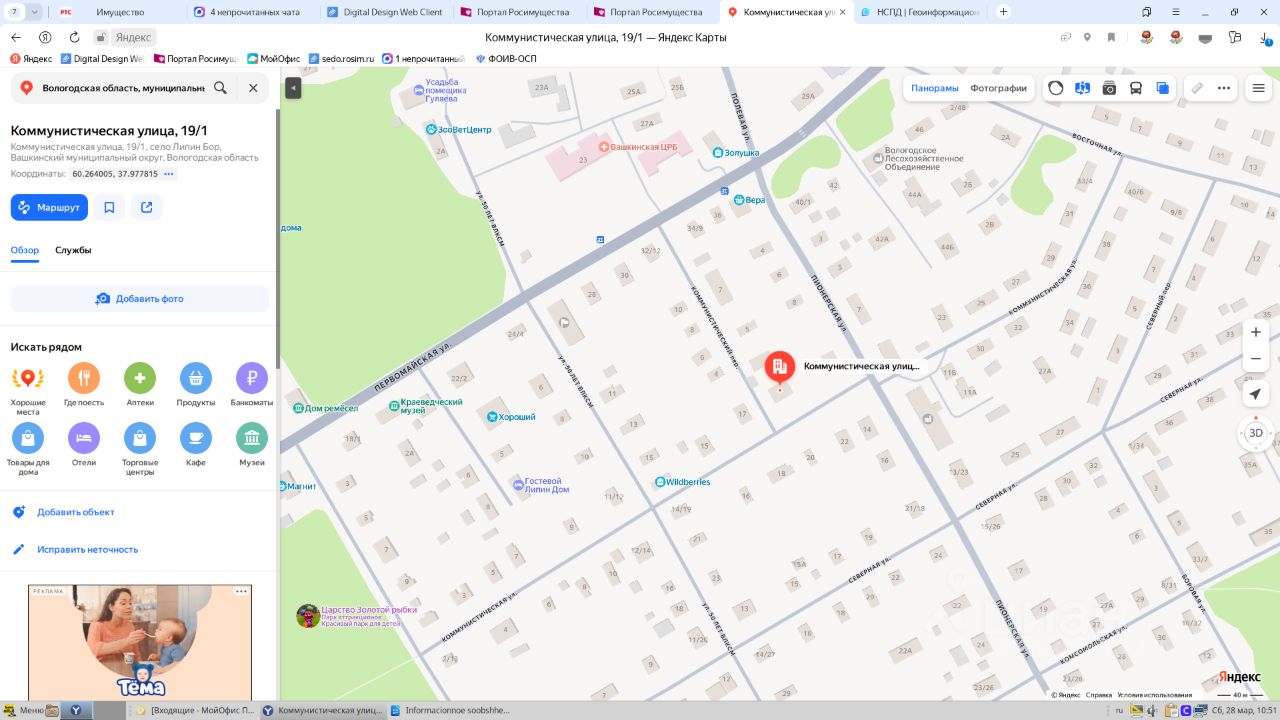Toggle 3D map view
The width and height of the screenshot is (1280, 720).
[1256, 433]
